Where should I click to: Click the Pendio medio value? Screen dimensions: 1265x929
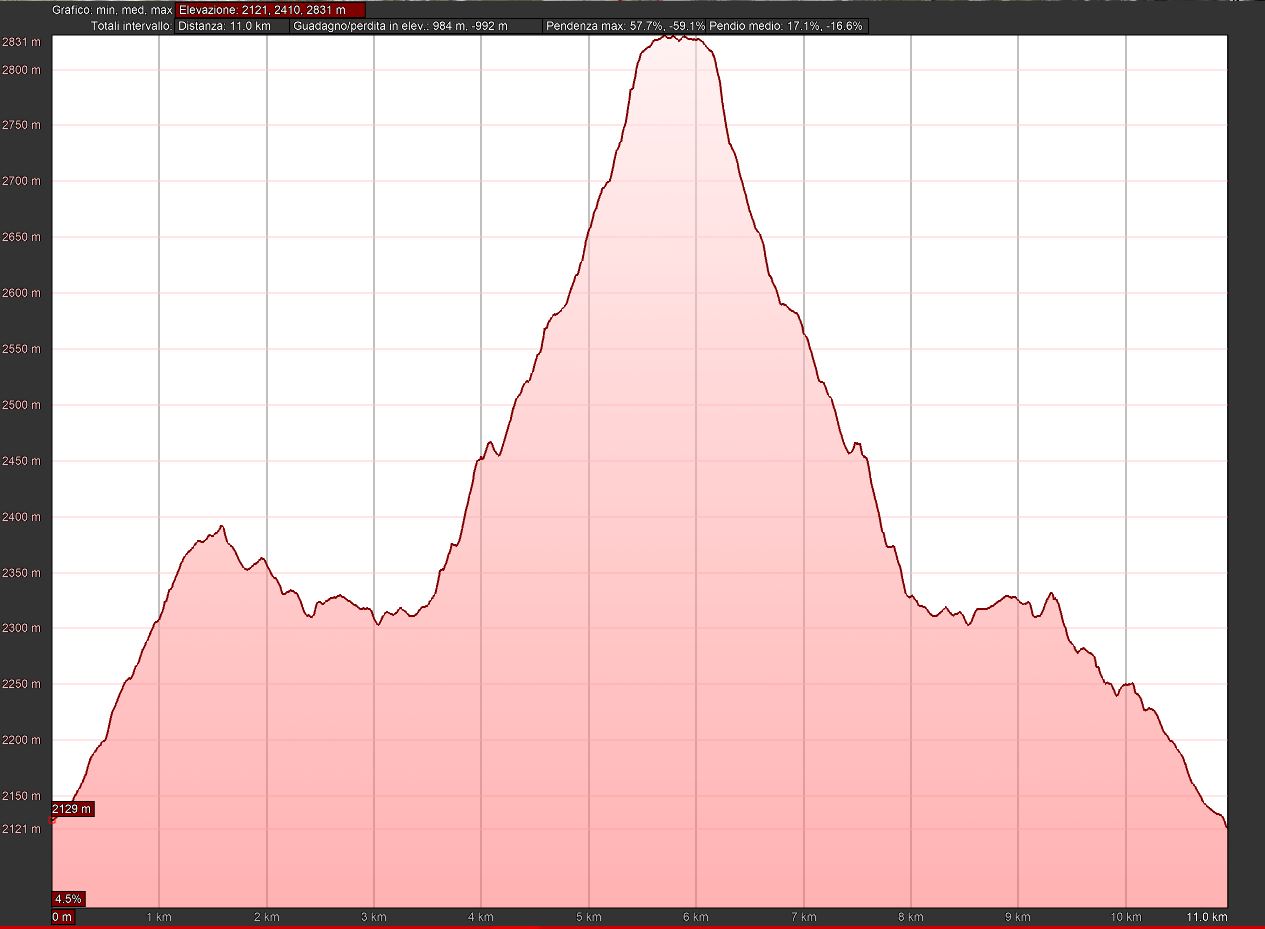(x=787, y=27)
